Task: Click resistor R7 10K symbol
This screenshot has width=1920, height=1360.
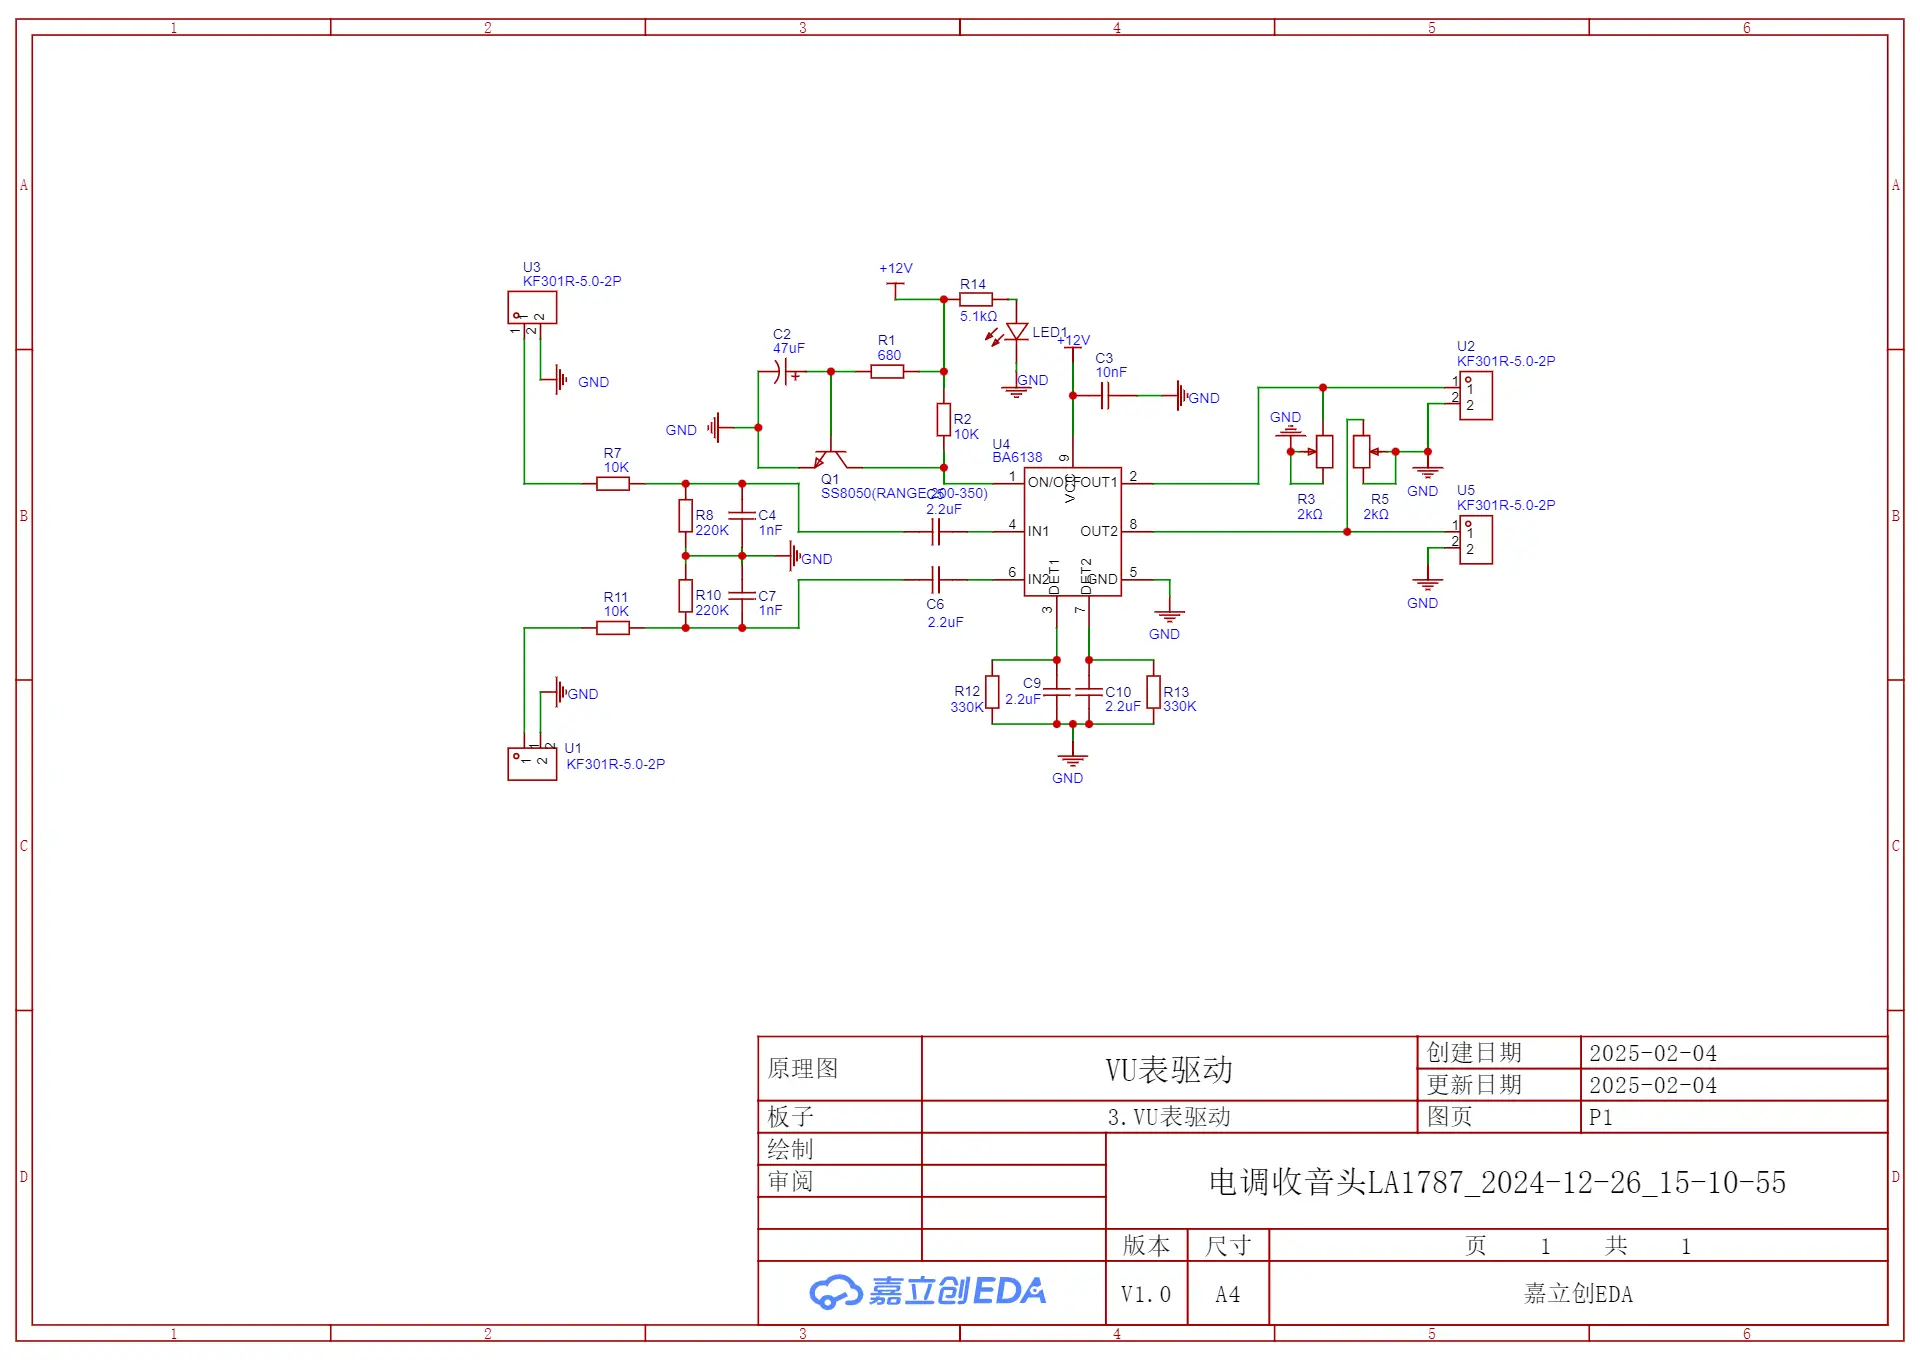Action: [613, 484]
